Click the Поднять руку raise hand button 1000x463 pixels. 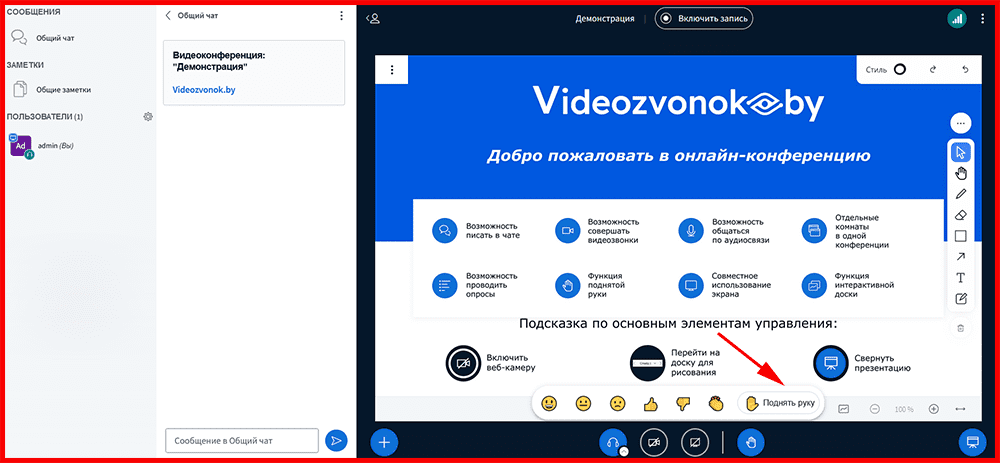(x=779, y=403)
